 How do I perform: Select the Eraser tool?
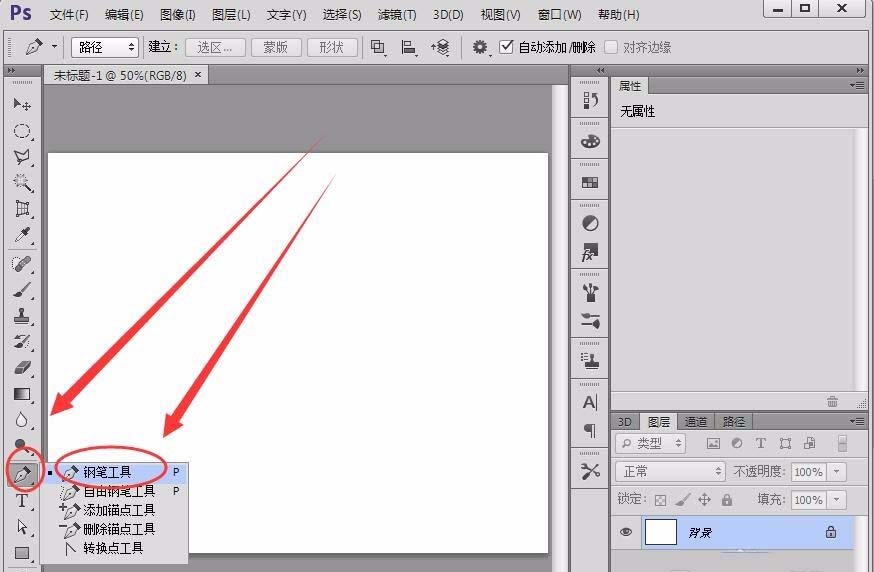(x=22, y=368)
